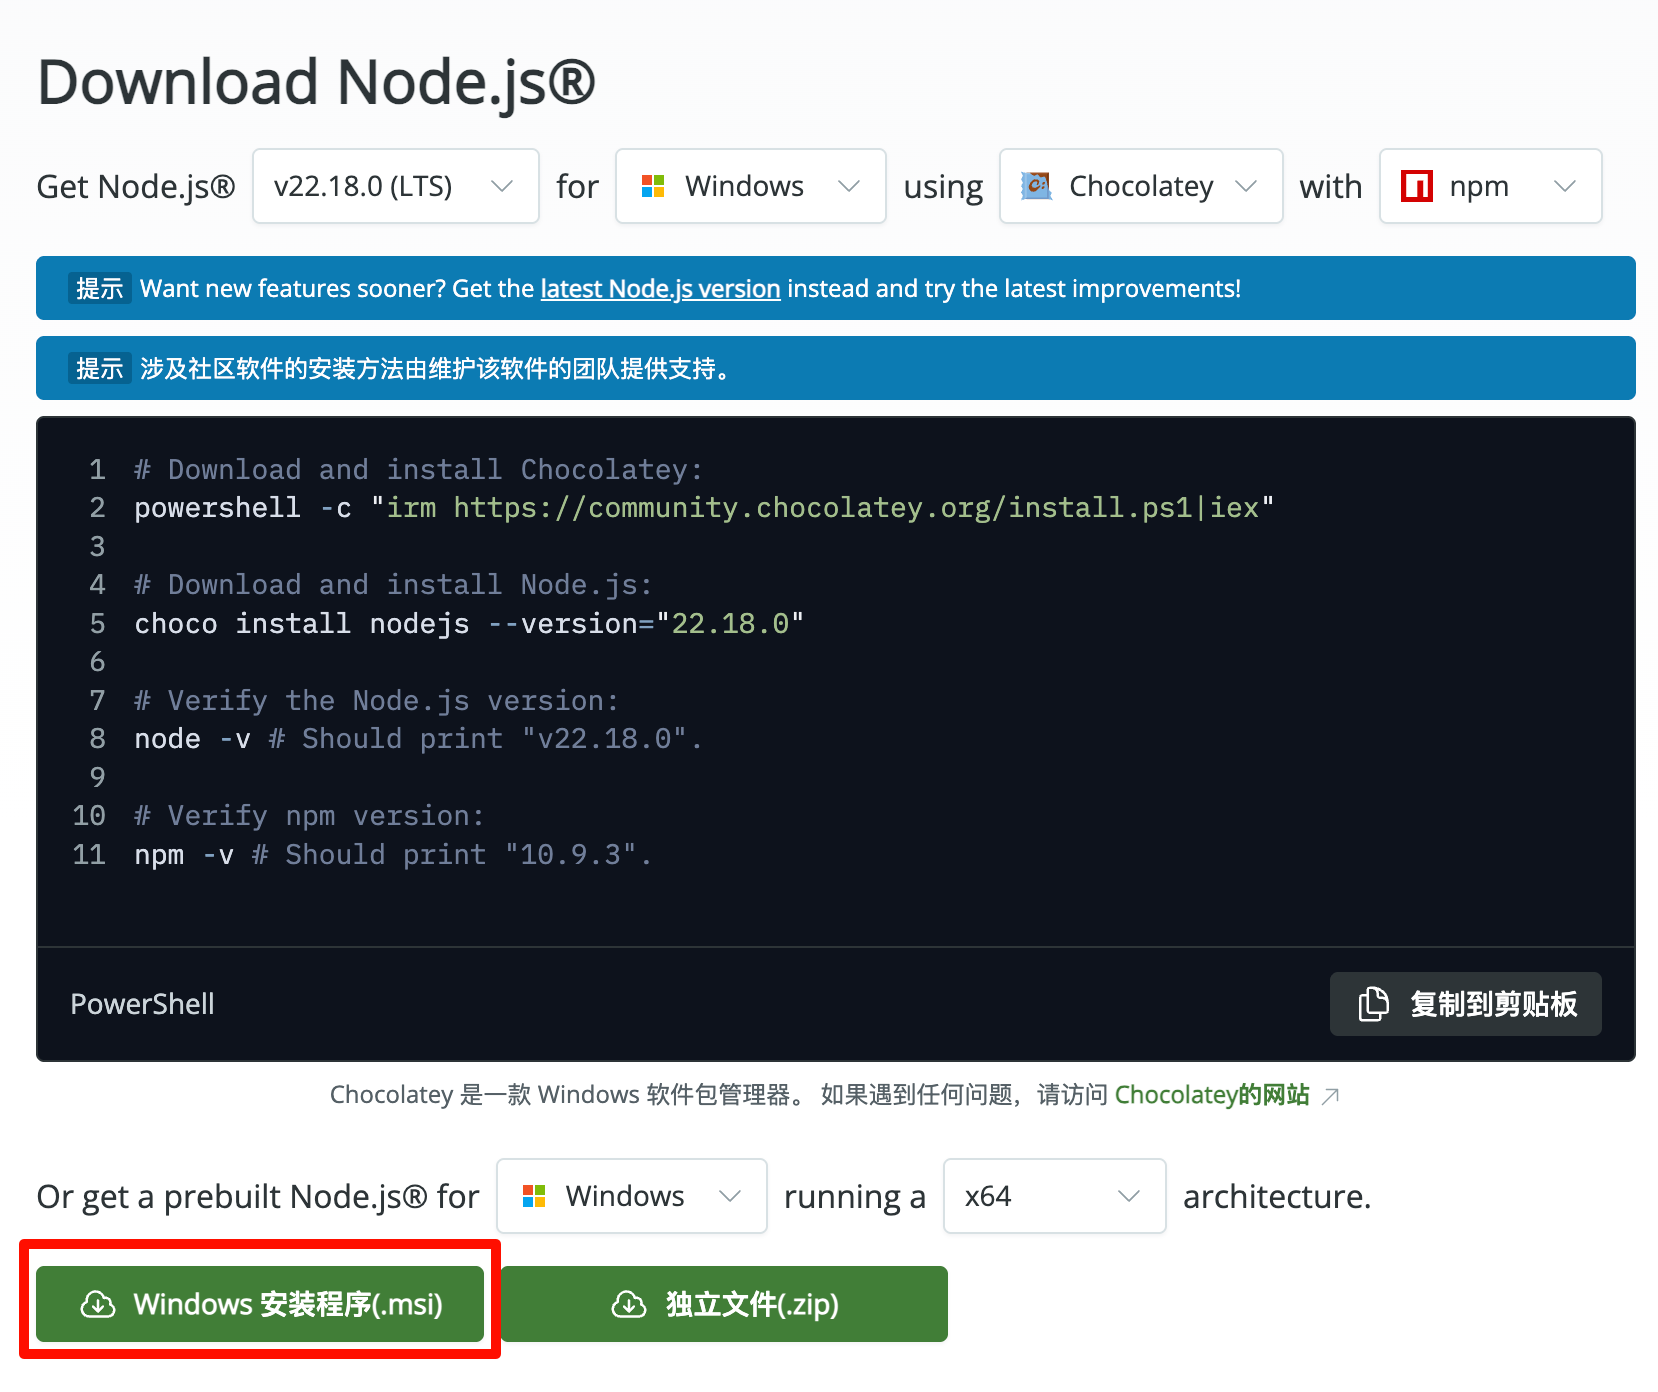Download the Windows 安装程序(.msi) installer
The image size is (1658, 1392).
[260, 1304]
